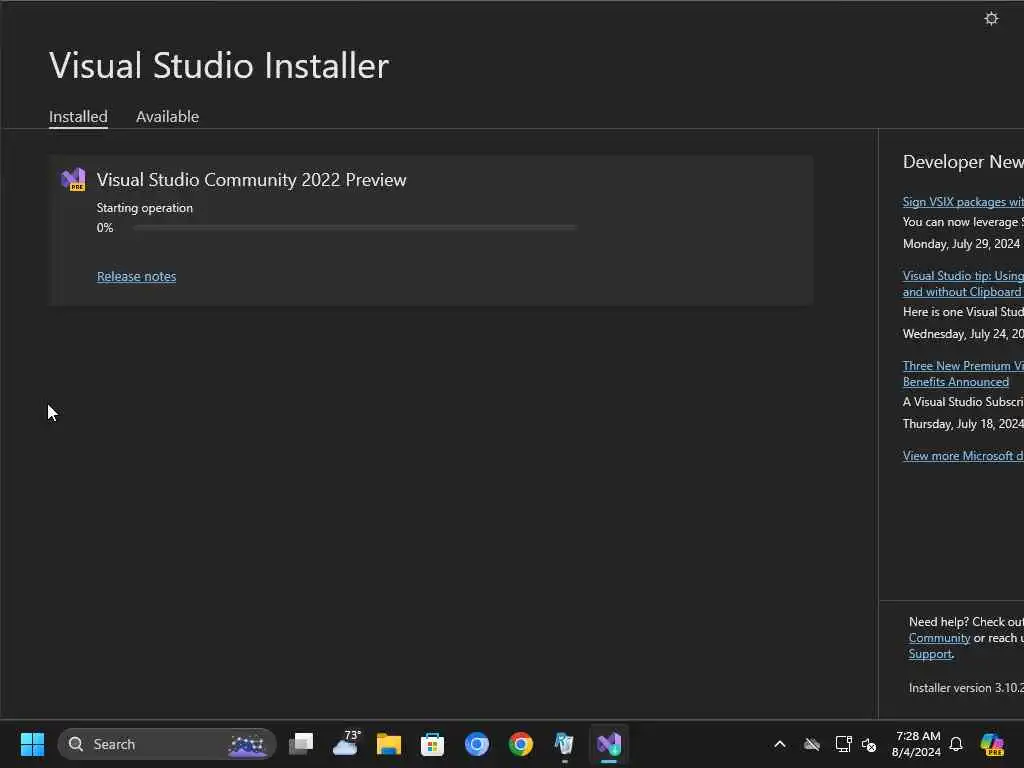1024x768 pixels.
Task: Click the Monday, July 29, 2024 date
Action: coord(961,244)
